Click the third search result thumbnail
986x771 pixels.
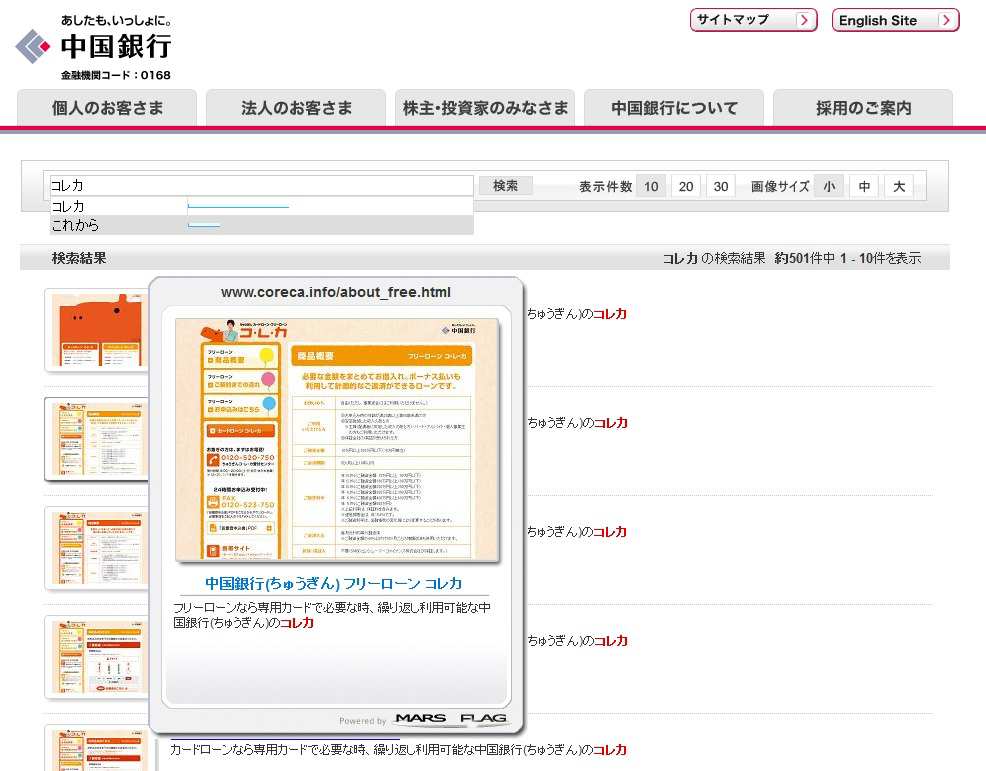97,548
